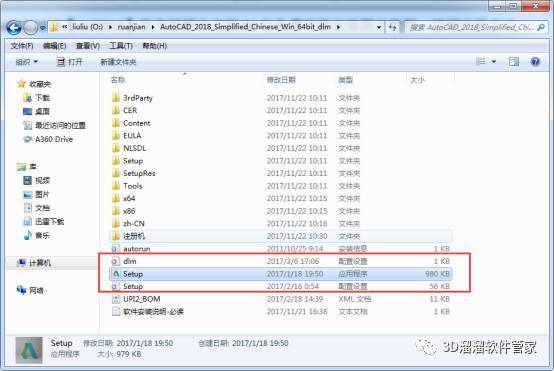Select the zh-CN folder icon
Viewport: 554px width, 371px height.
coord(116,224)
